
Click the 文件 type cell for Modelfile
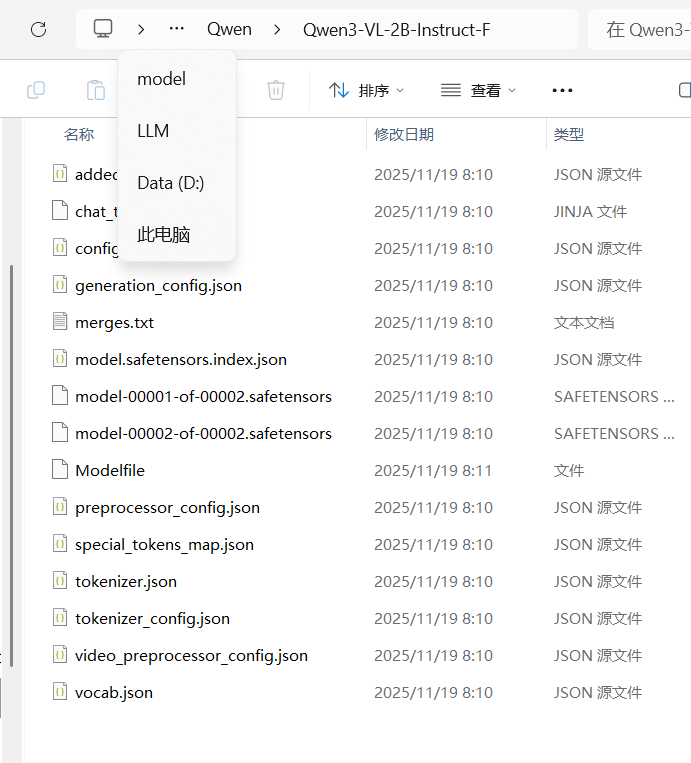[x=569, y=471]
